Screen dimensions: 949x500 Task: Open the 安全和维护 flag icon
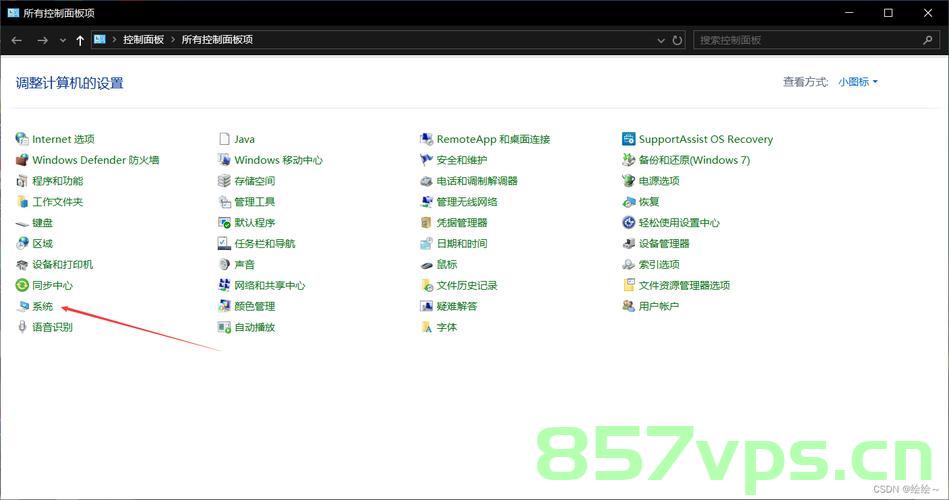click(x=426, y=160)
